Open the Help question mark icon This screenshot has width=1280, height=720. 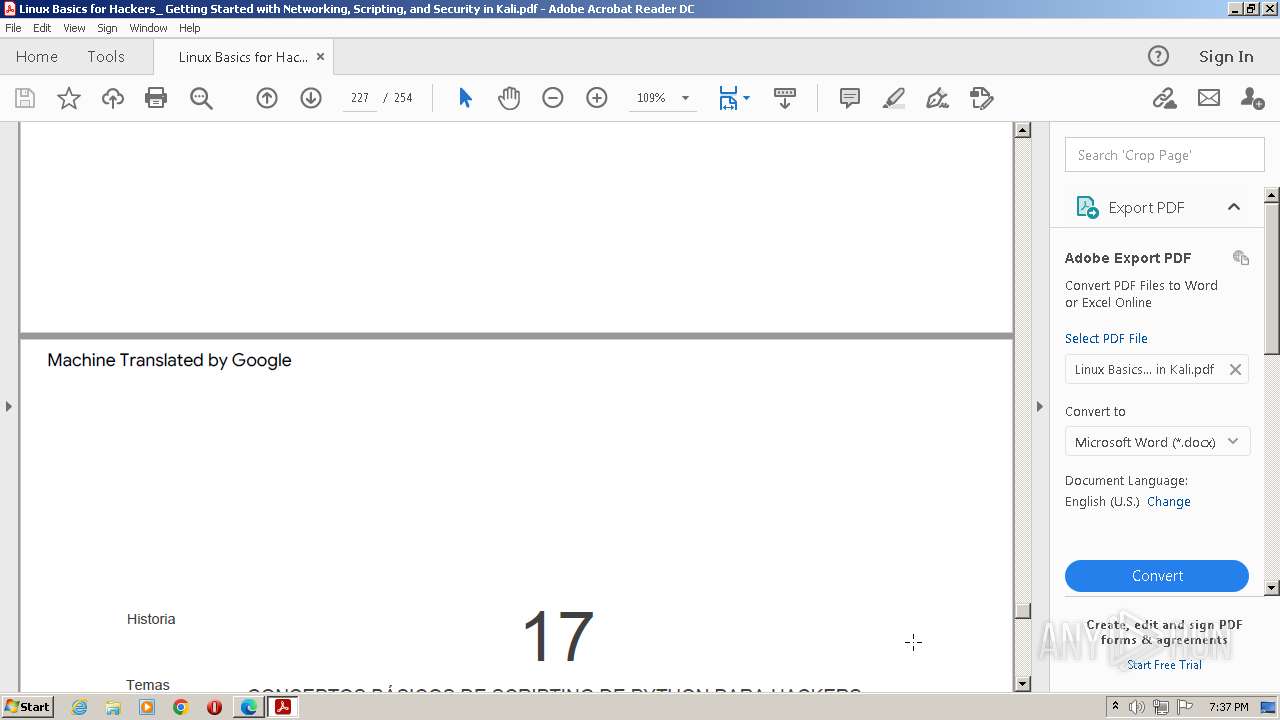[1158, 56]
